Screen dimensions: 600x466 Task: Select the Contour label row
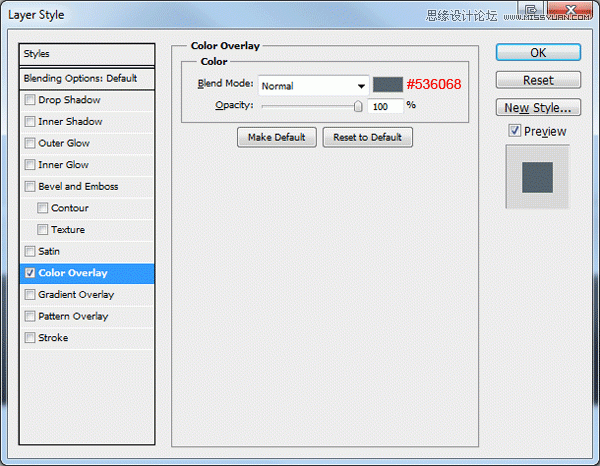87,208
